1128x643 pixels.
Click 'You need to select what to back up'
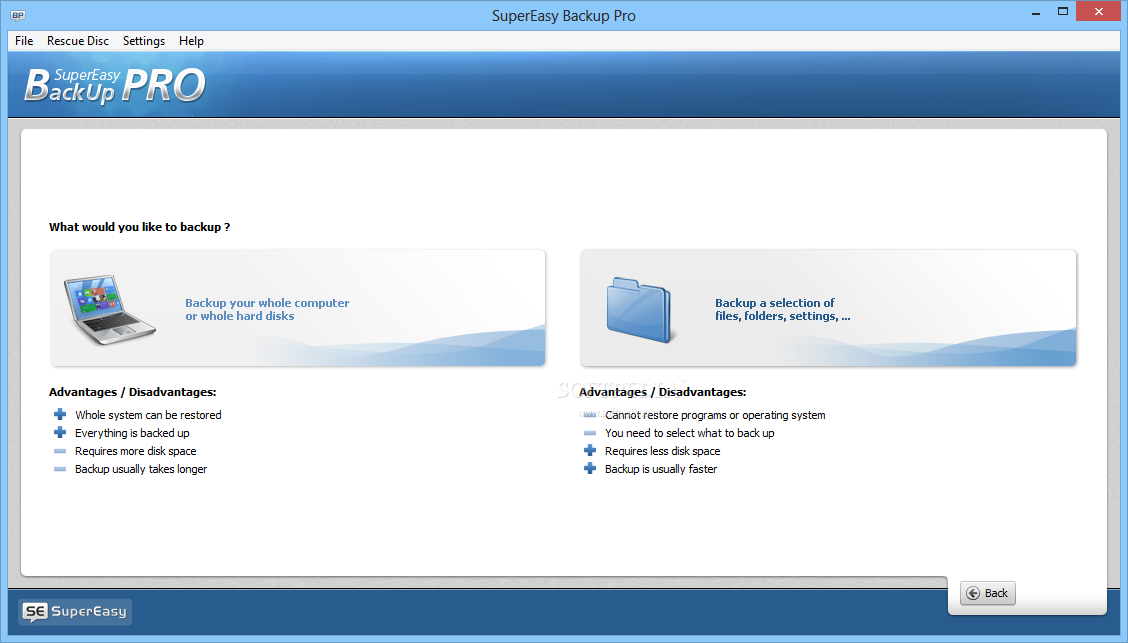coord(690,433)
